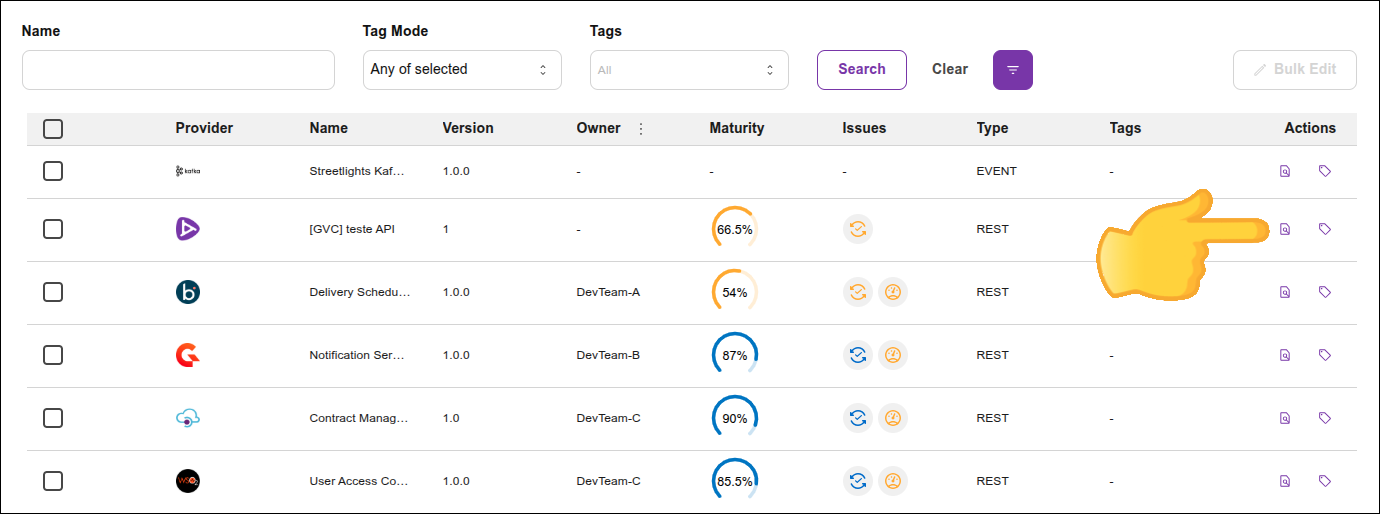1380x514 pixels.
Task: Open details icon for Notification Ser... row
Action: (1285, 355)
